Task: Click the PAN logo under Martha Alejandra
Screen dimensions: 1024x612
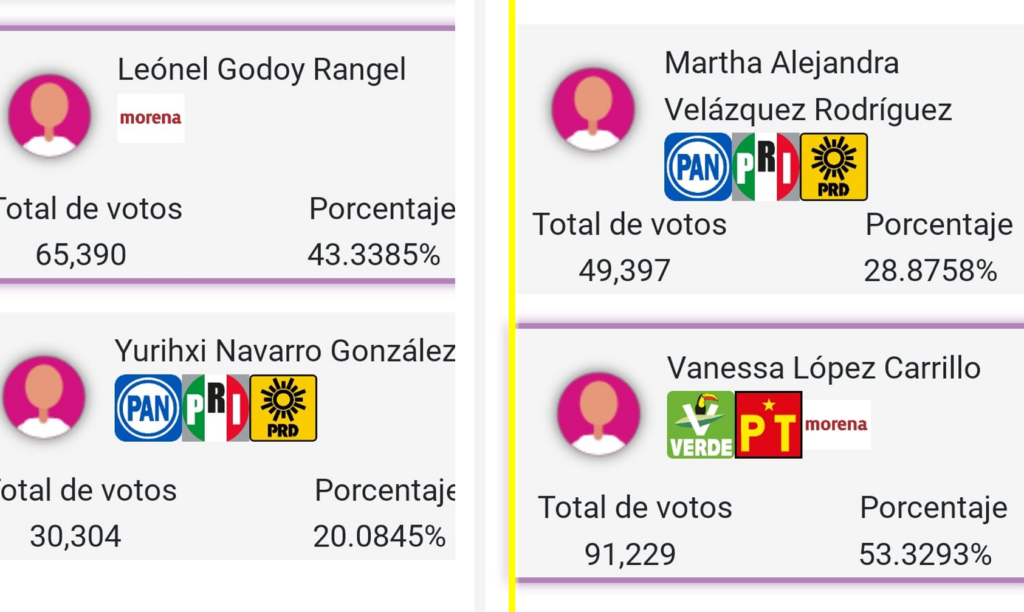Action: 698,167
